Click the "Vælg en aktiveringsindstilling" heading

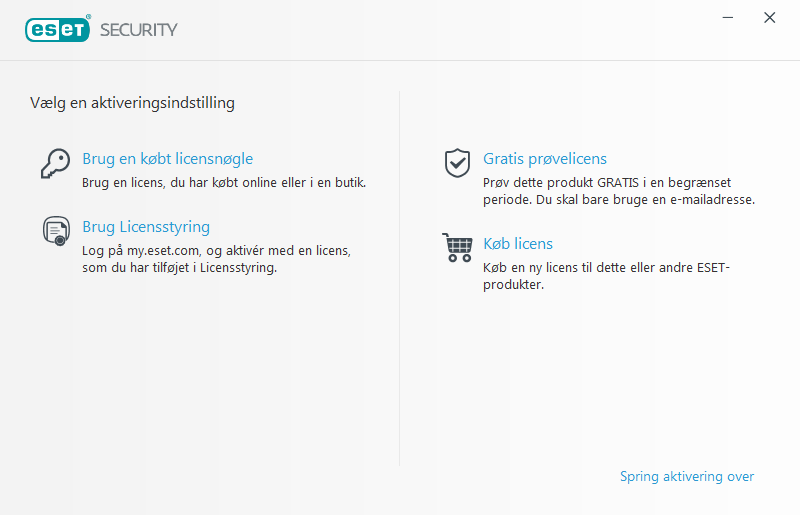(133, 102)
